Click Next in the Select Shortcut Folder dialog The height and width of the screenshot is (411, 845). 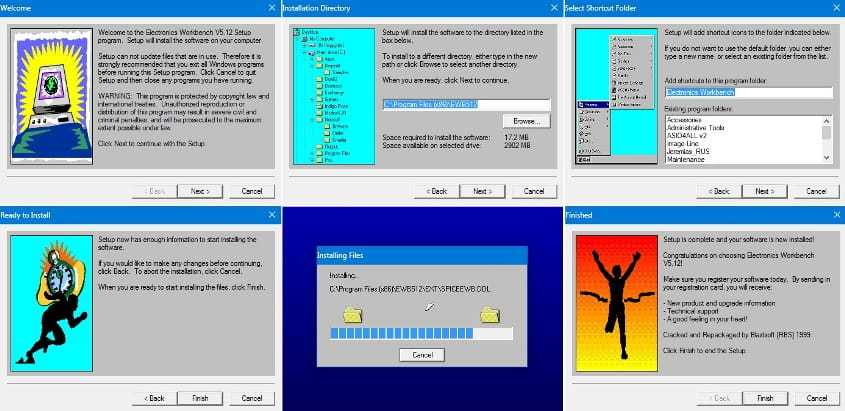click(764, 191)
